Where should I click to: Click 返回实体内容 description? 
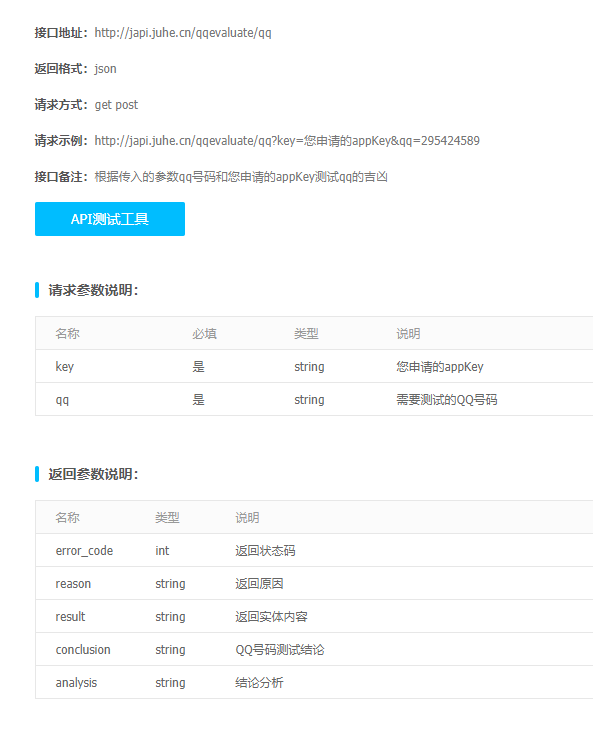pyautogui.click(x=271, y=617)
